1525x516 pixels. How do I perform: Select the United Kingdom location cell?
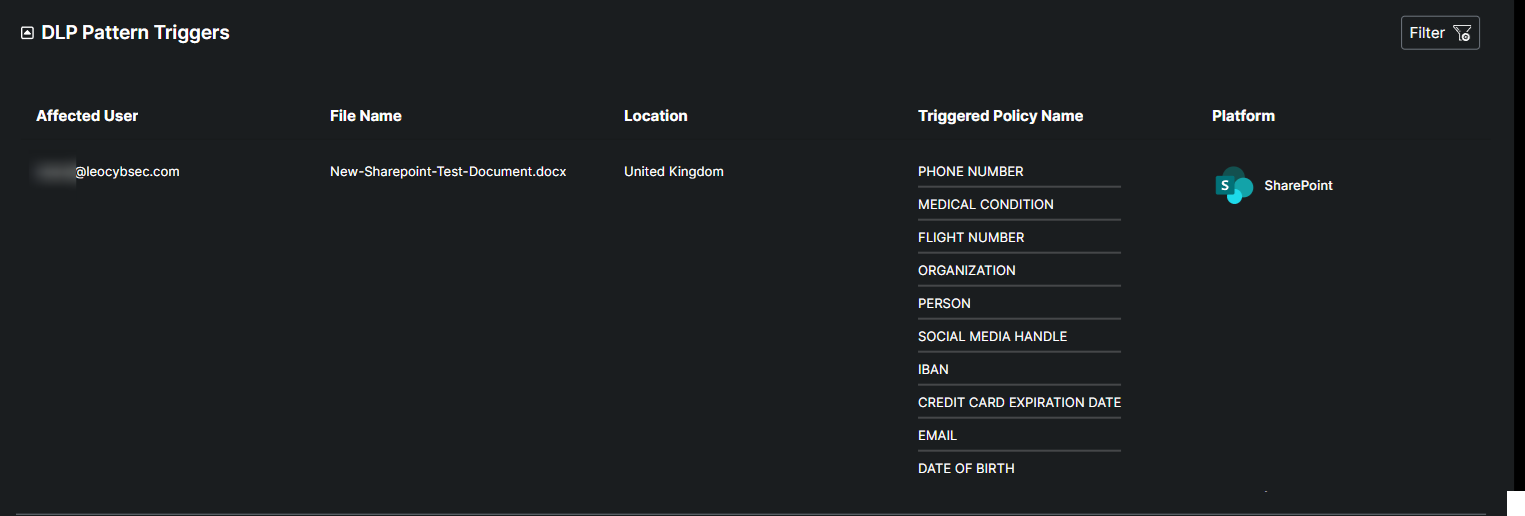673,172
